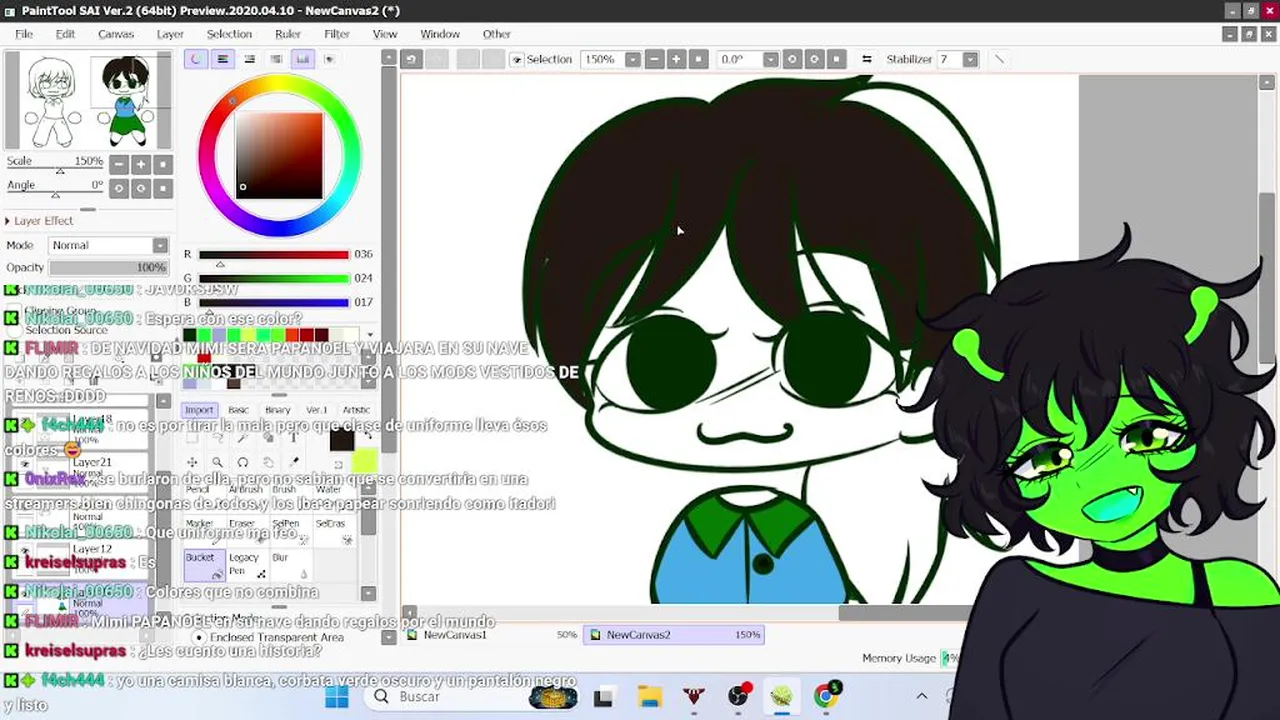Screen dimensions: 1280x720
Task: Expand swatches palette dropdown arrow
Action: tap(370, 335)
